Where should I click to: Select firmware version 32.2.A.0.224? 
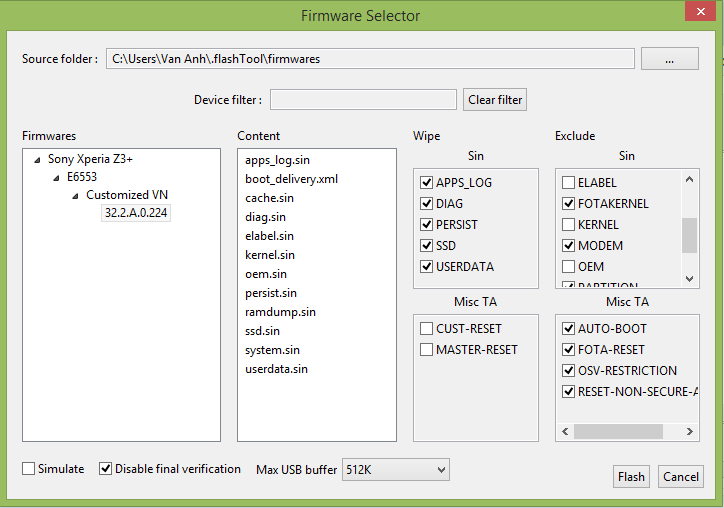(136, 213)
